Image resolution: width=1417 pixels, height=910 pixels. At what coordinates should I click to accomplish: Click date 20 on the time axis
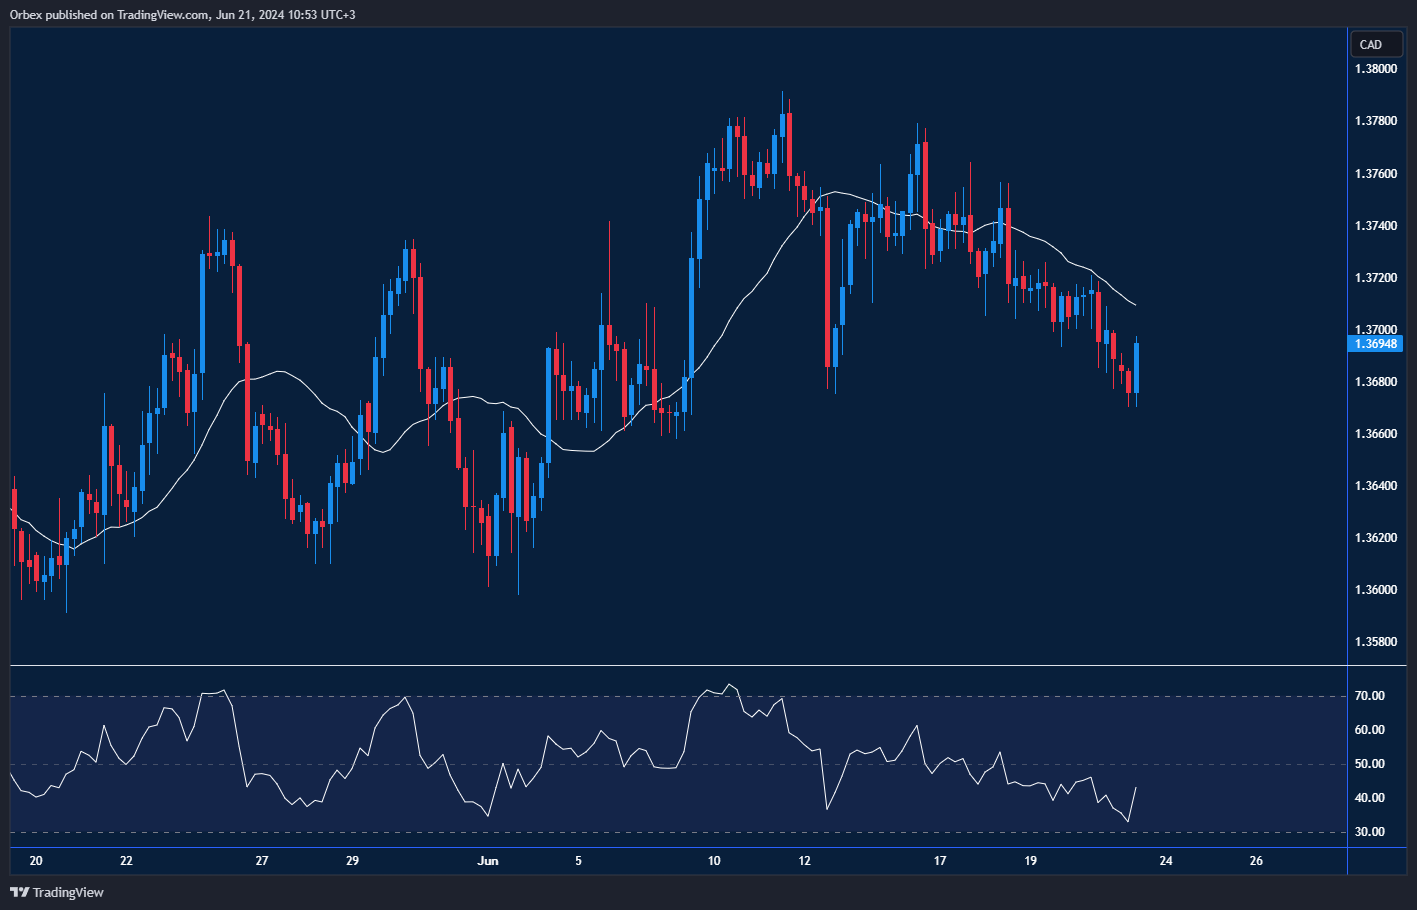(36, 861)
